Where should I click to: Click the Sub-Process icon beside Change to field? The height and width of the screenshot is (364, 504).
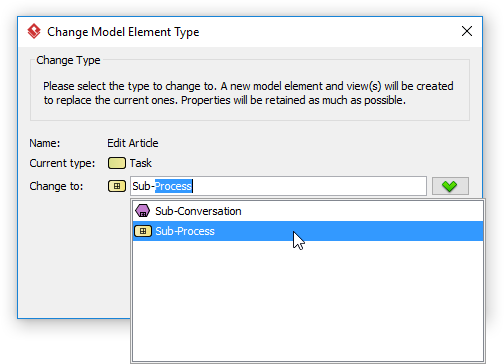tap(117, 186)
